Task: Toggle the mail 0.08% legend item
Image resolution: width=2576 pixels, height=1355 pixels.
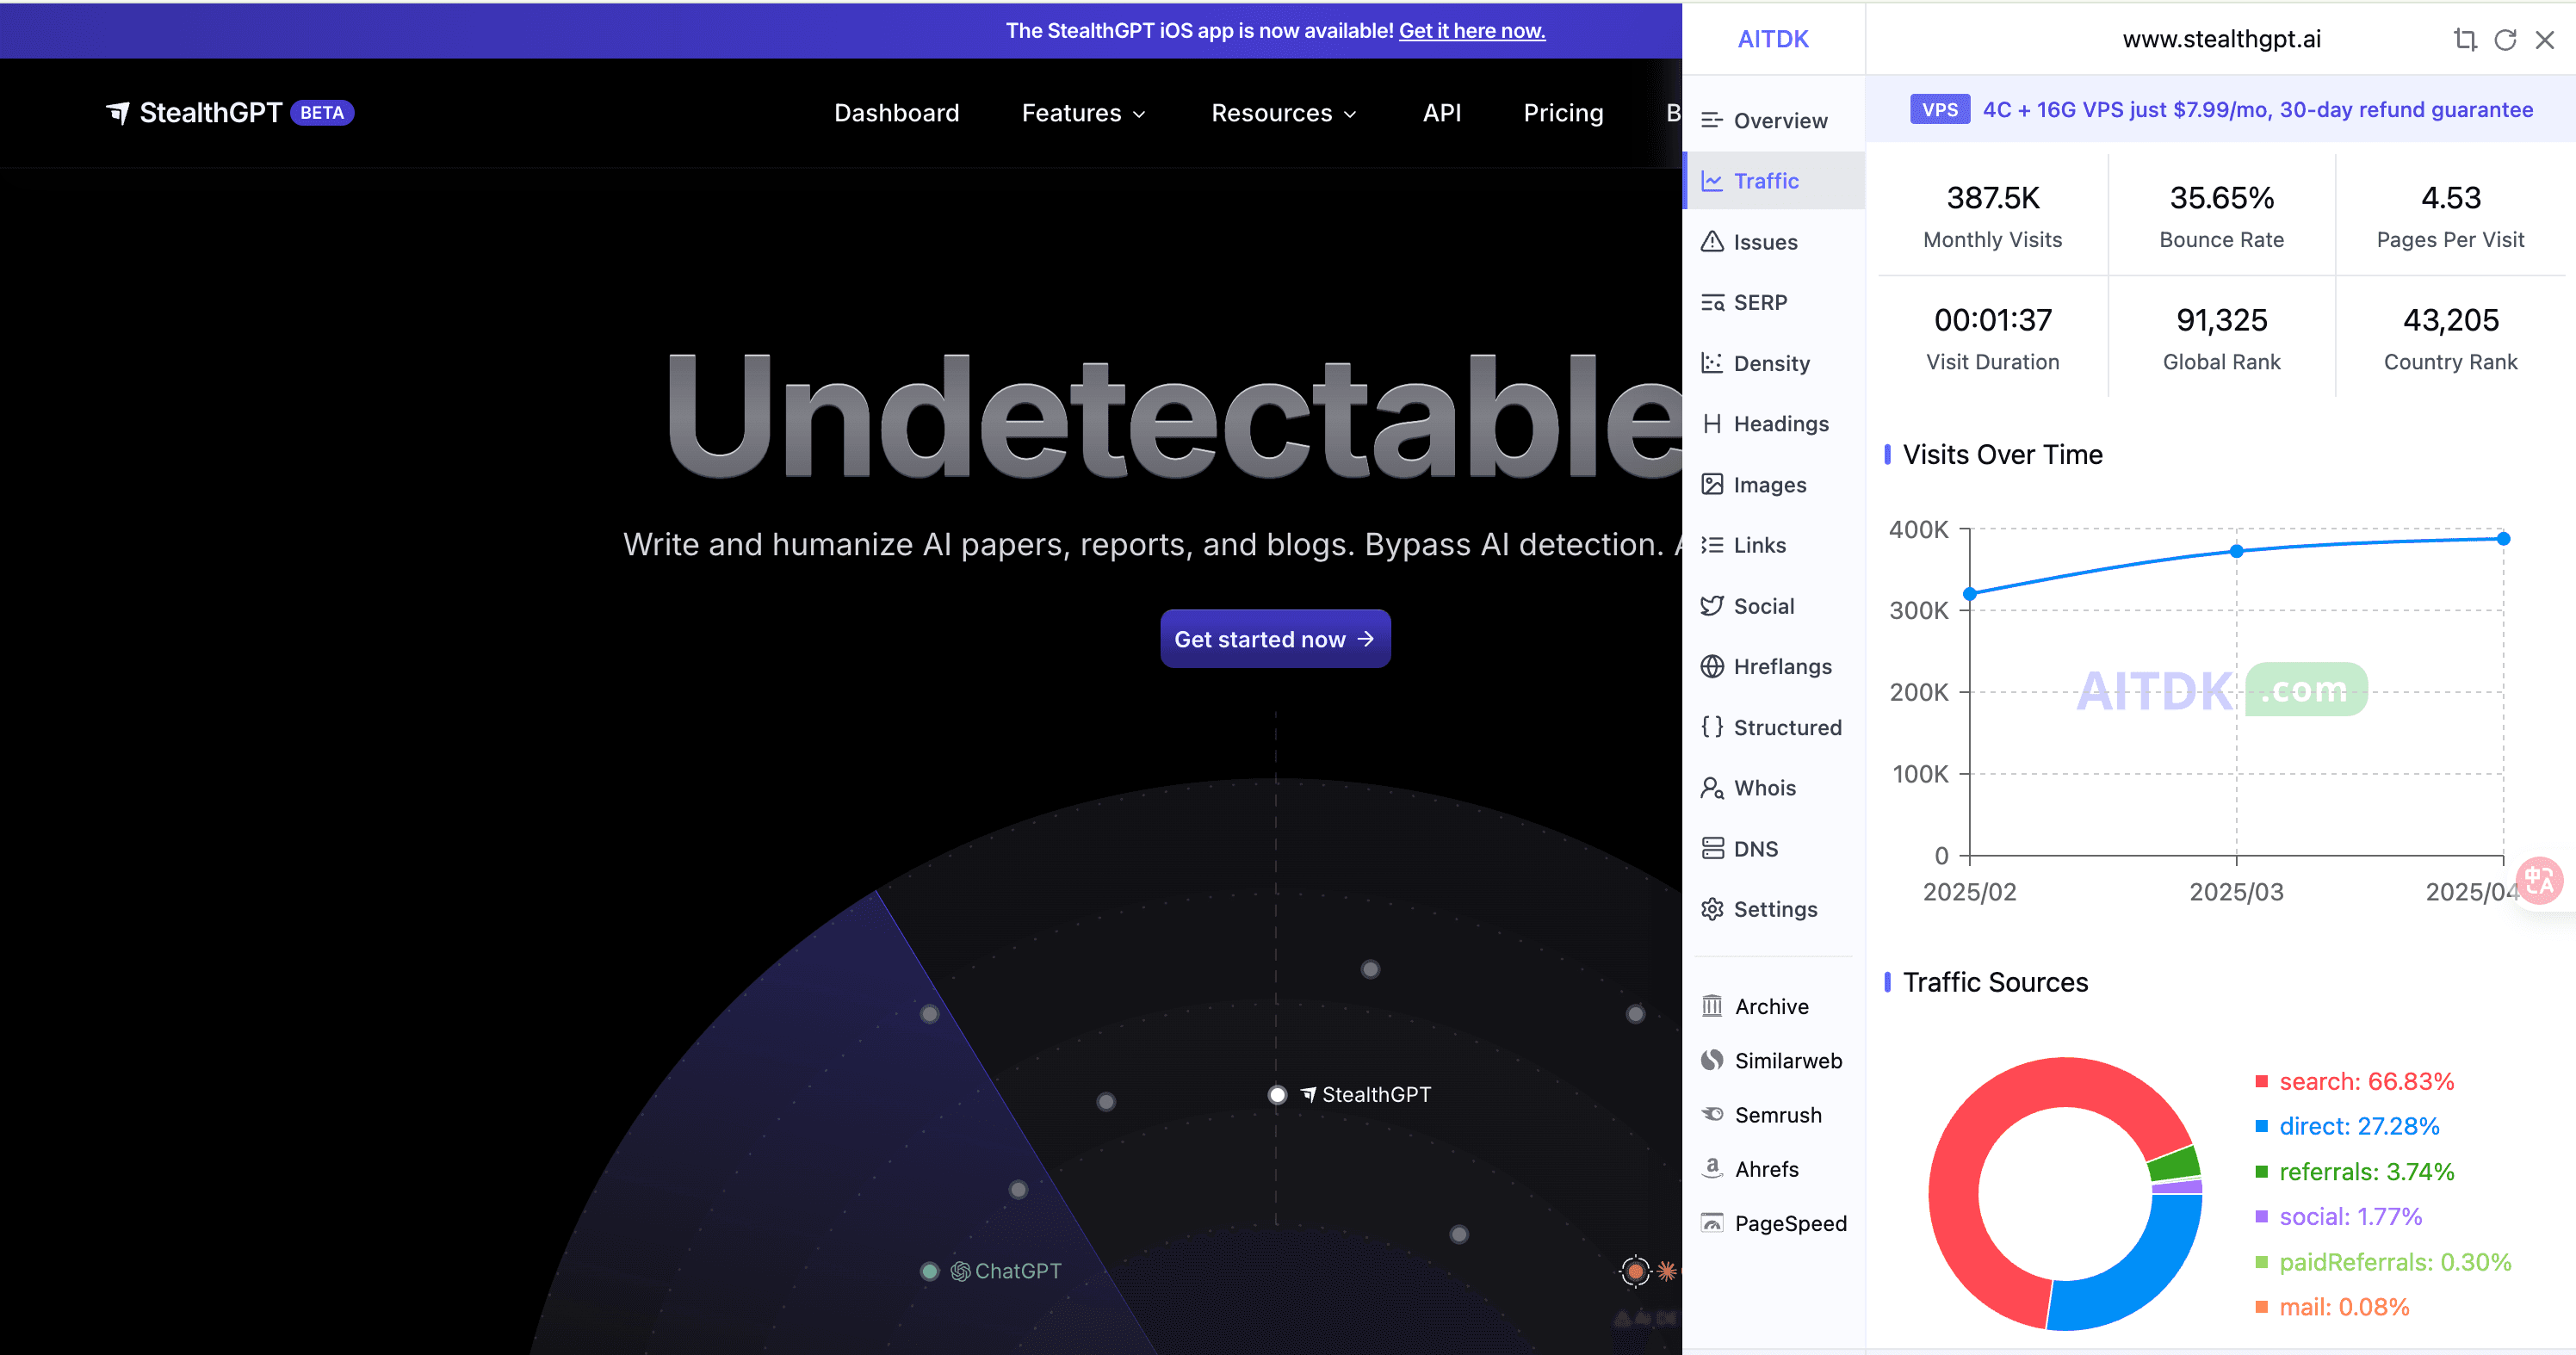Action: (2332, 1307)
